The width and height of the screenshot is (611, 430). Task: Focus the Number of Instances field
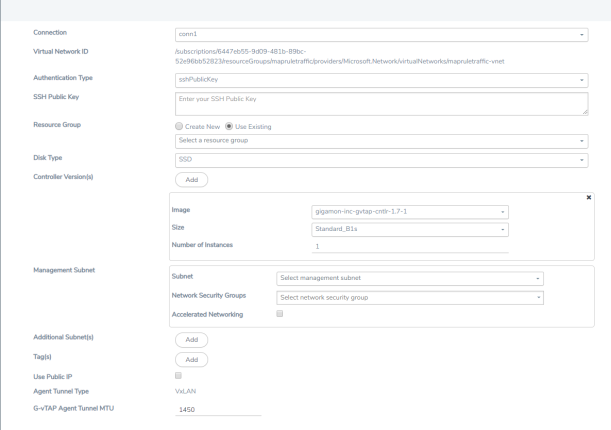tap(410, 247)
